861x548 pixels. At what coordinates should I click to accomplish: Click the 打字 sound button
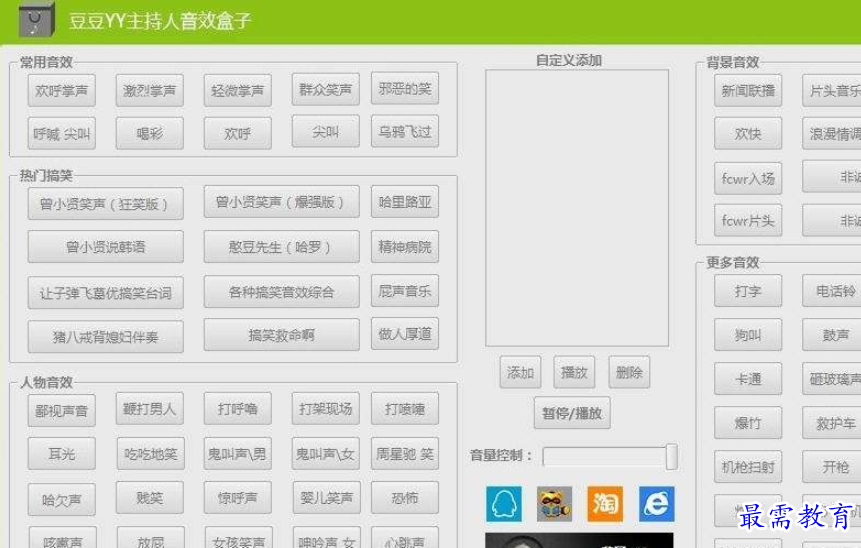tap(748, 290)
